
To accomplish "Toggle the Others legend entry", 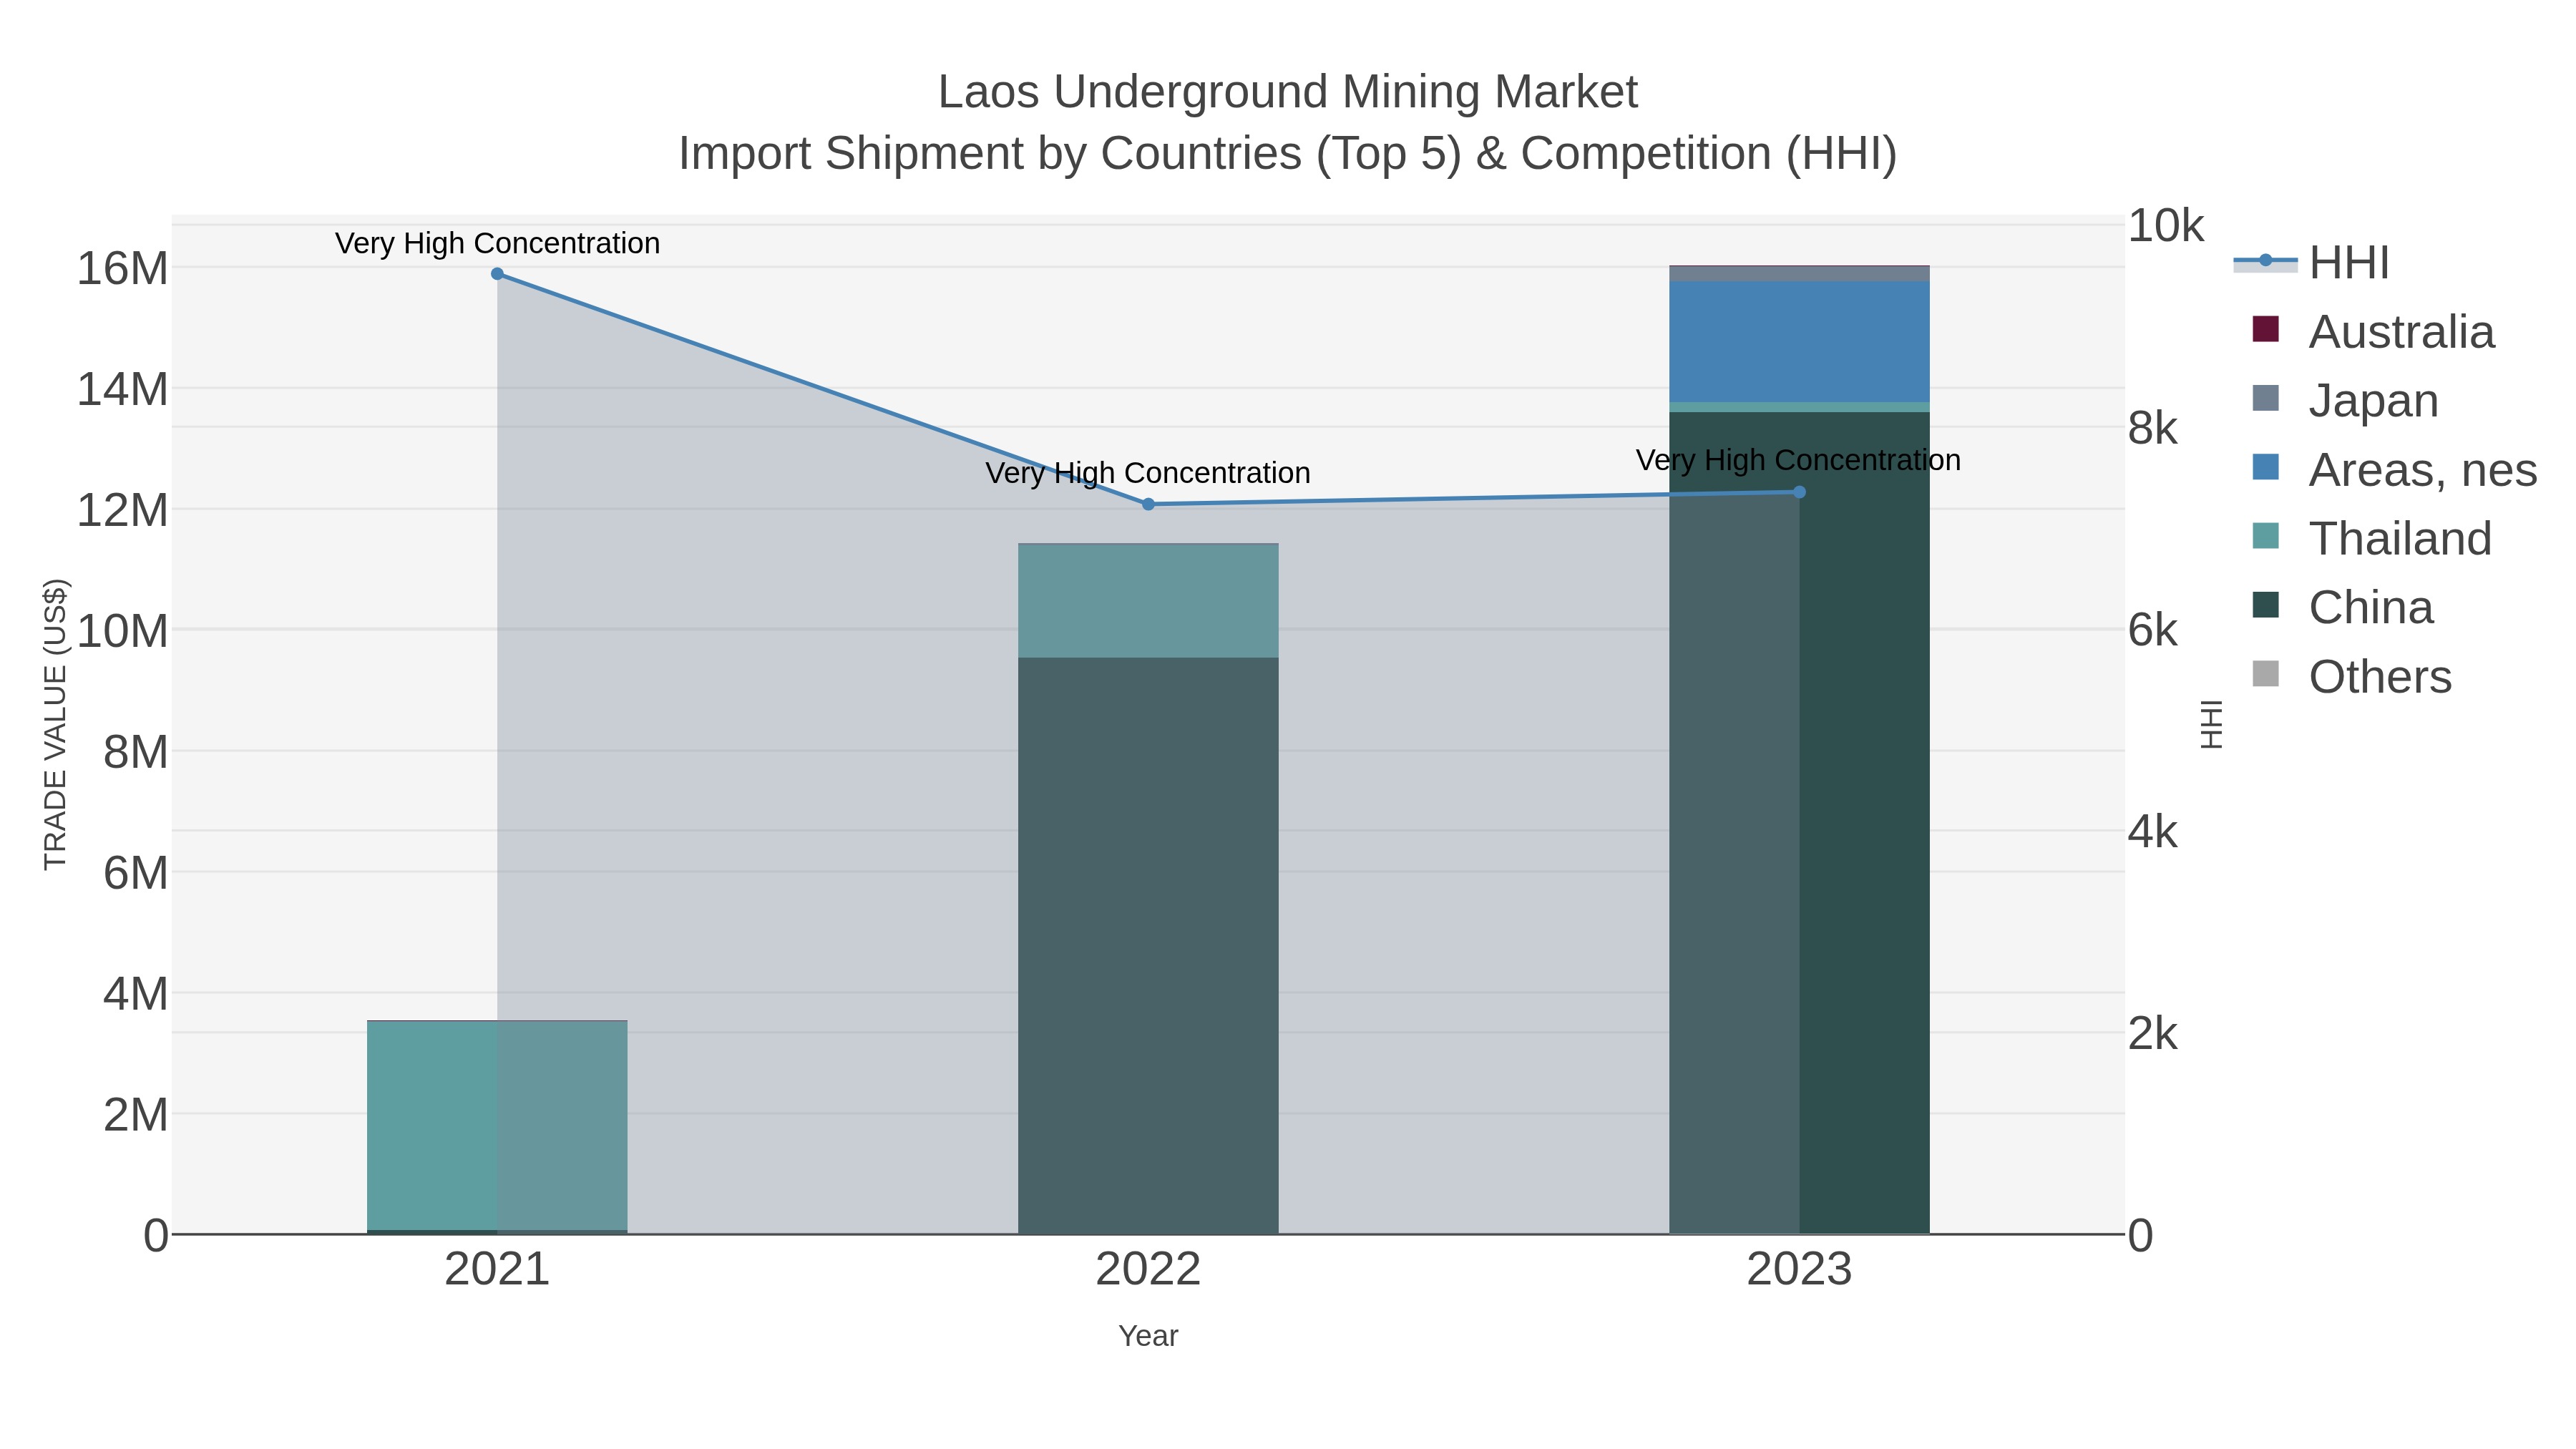I will coord(2352,676).
